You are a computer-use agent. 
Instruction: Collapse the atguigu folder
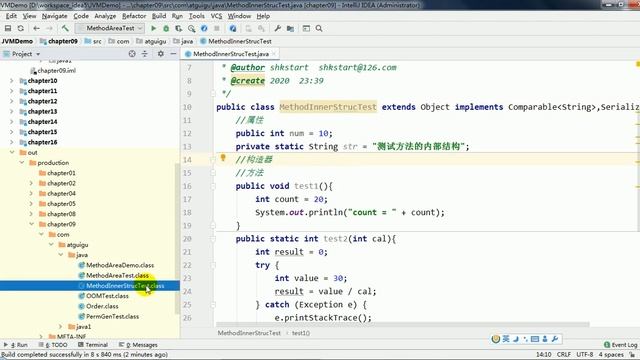point(51,244)
